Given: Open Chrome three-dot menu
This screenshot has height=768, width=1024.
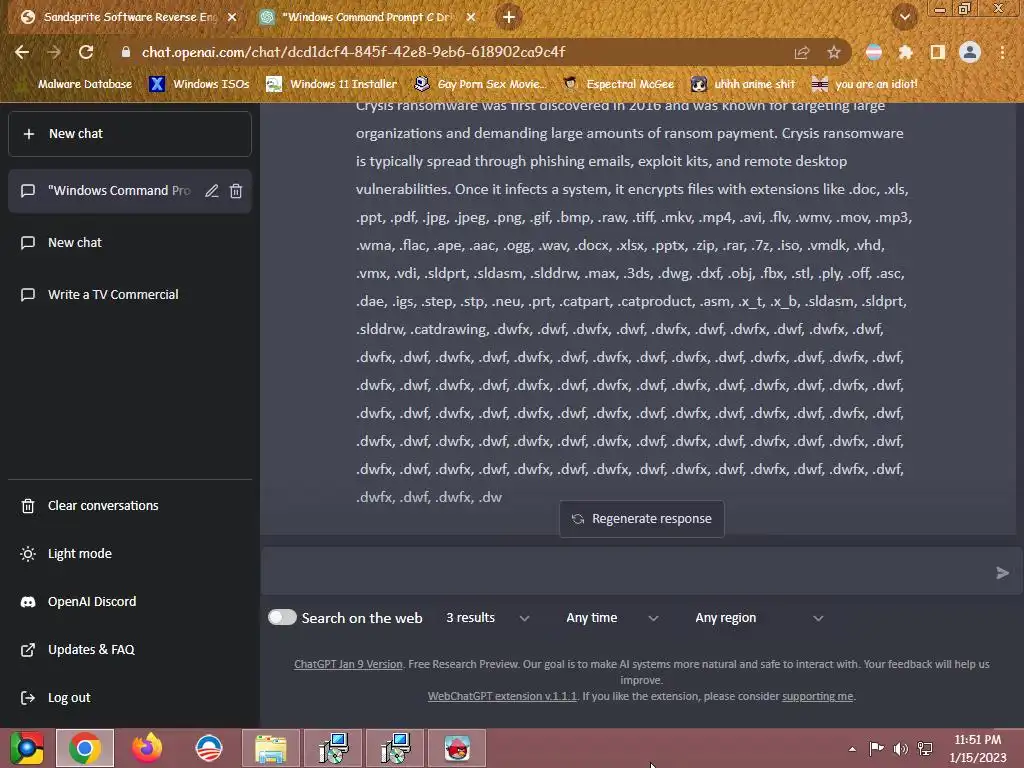Looking at the screenshot, I should click(x=1002, y=52).
